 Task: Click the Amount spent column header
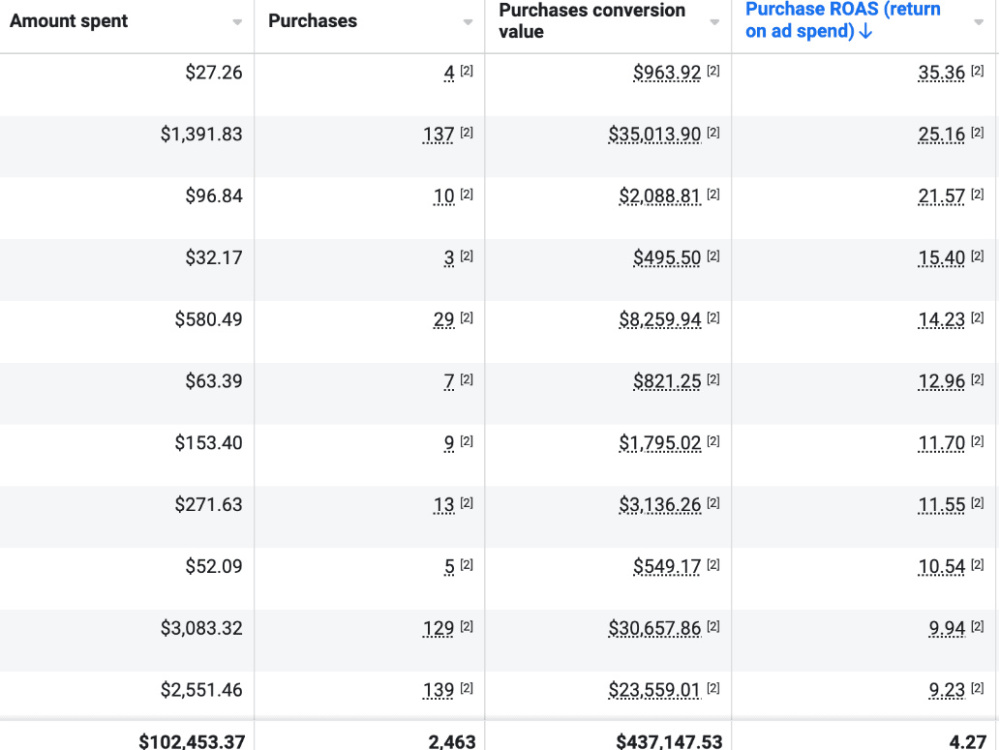(x=69, y=21)
